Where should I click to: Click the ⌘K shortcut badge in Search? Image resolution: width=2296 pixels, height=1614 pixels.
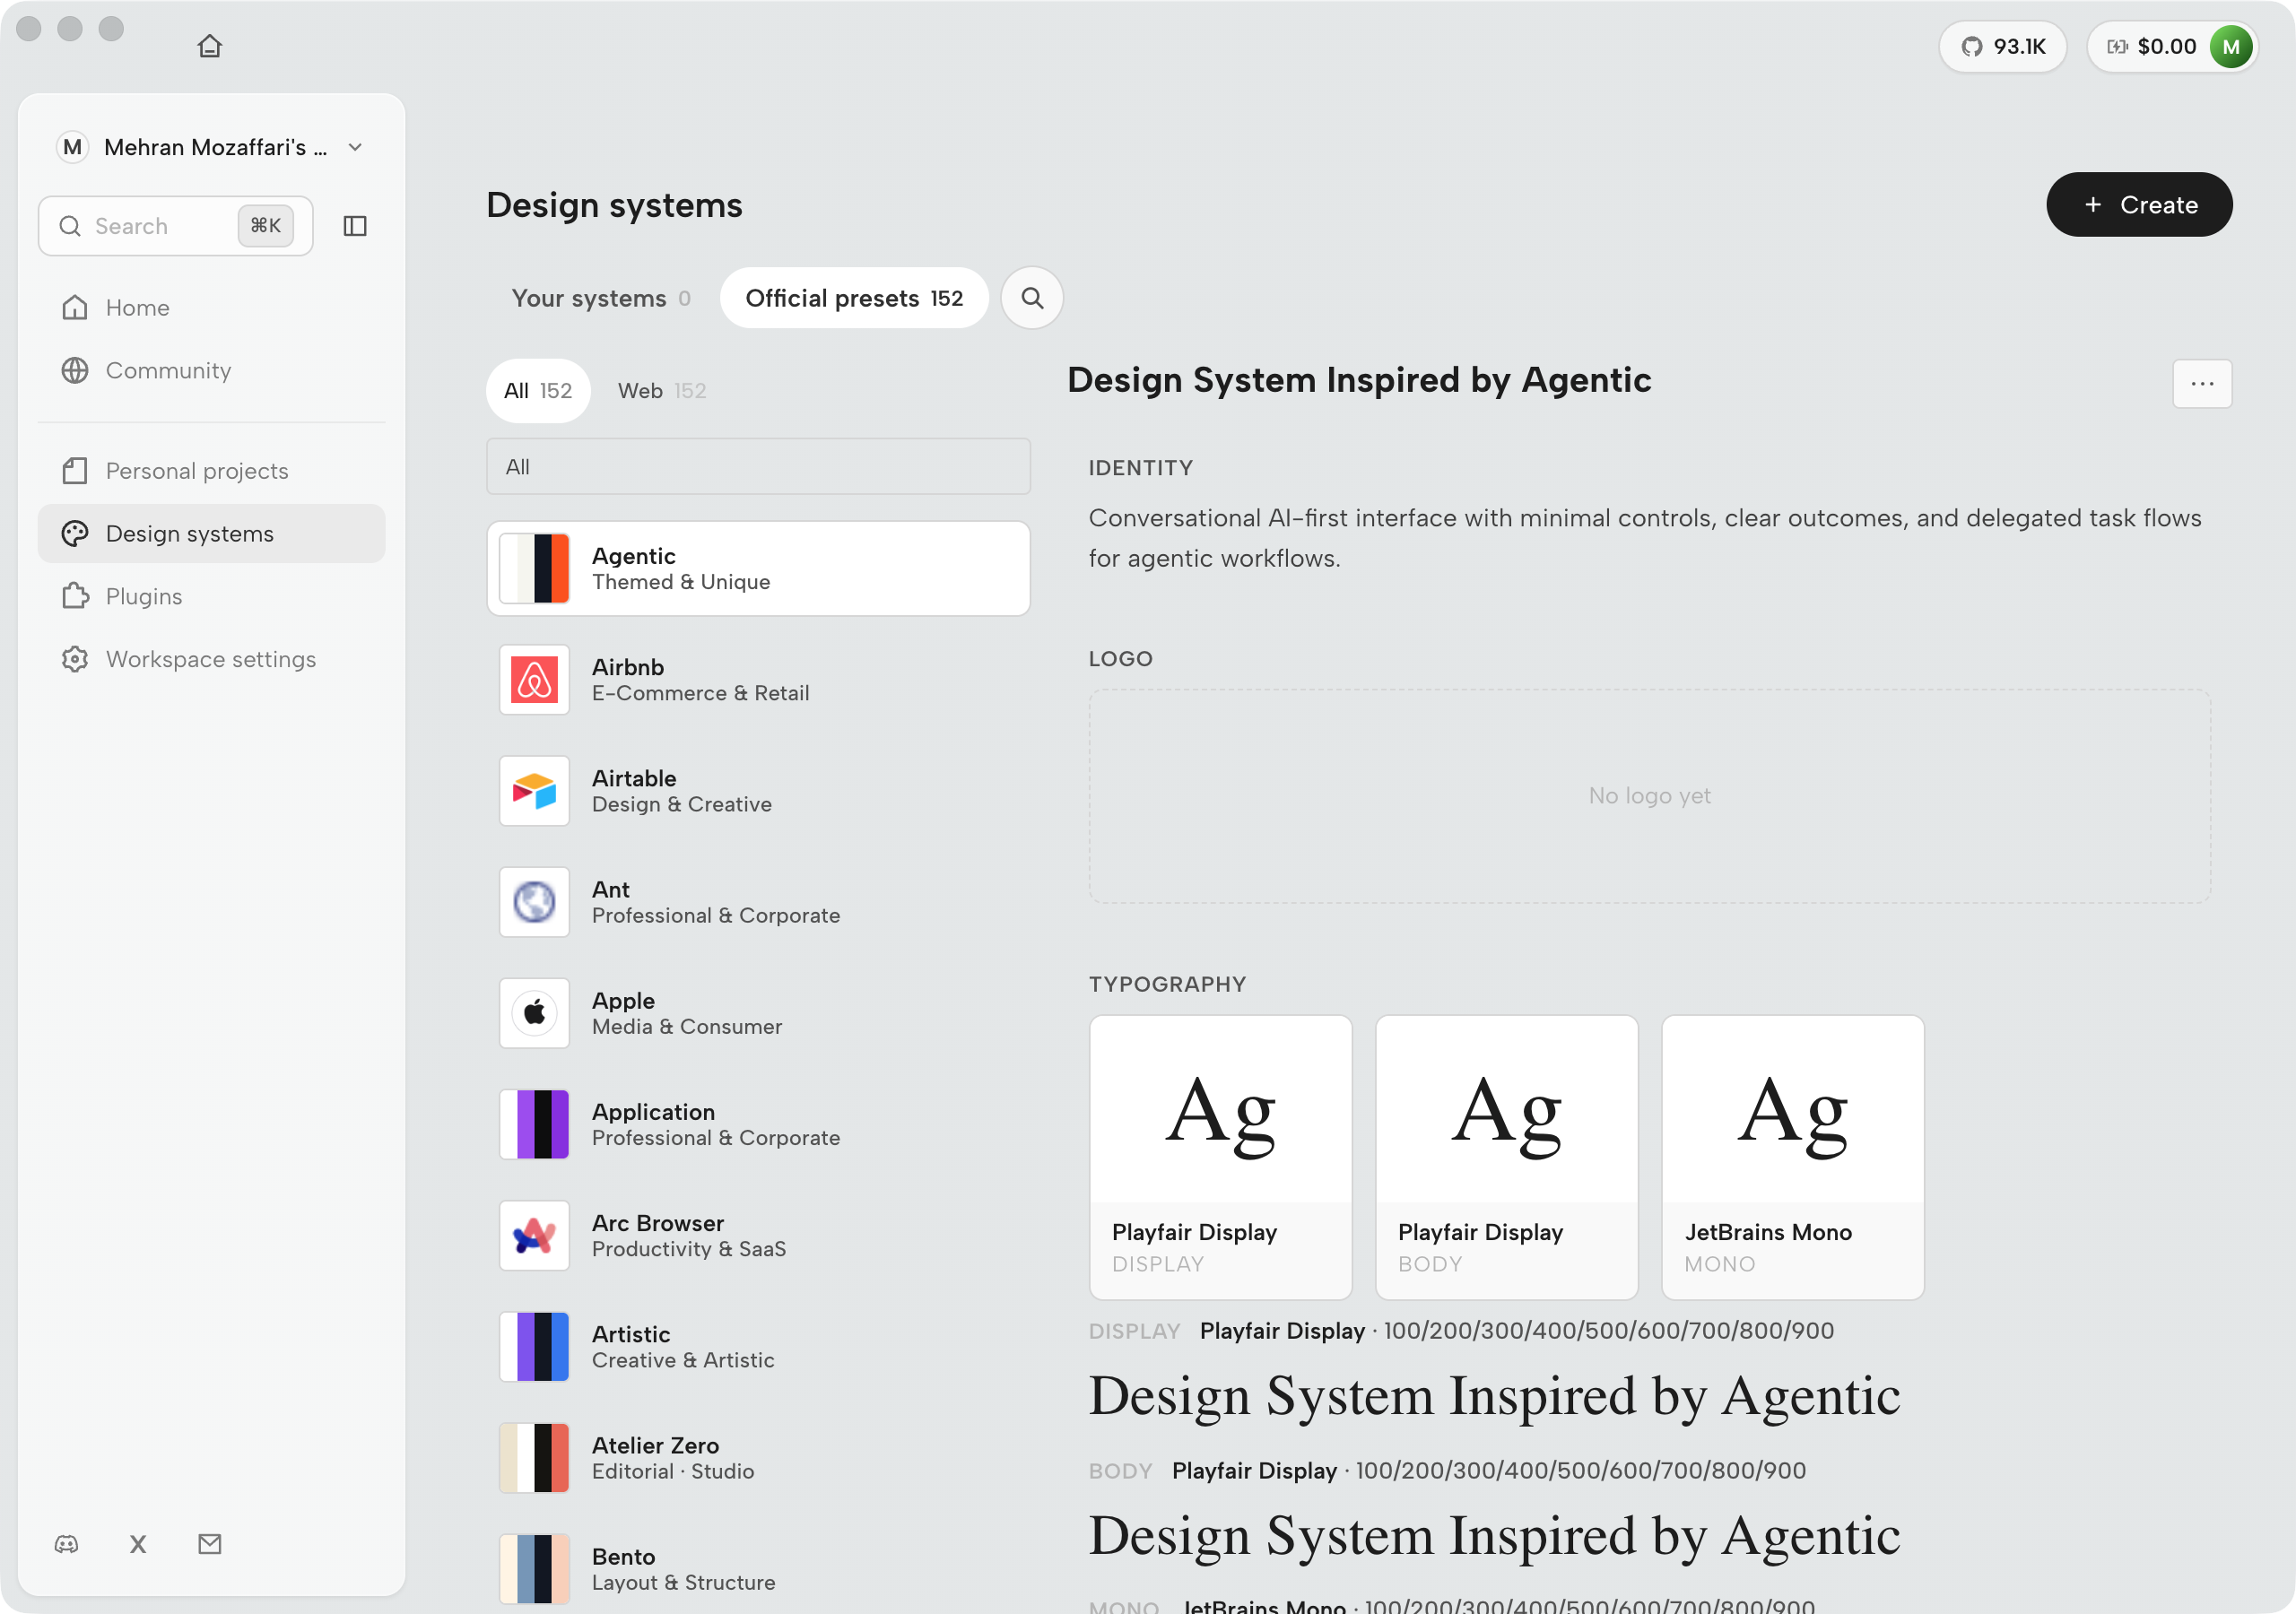pyautogui.click(x=266, y=226)
